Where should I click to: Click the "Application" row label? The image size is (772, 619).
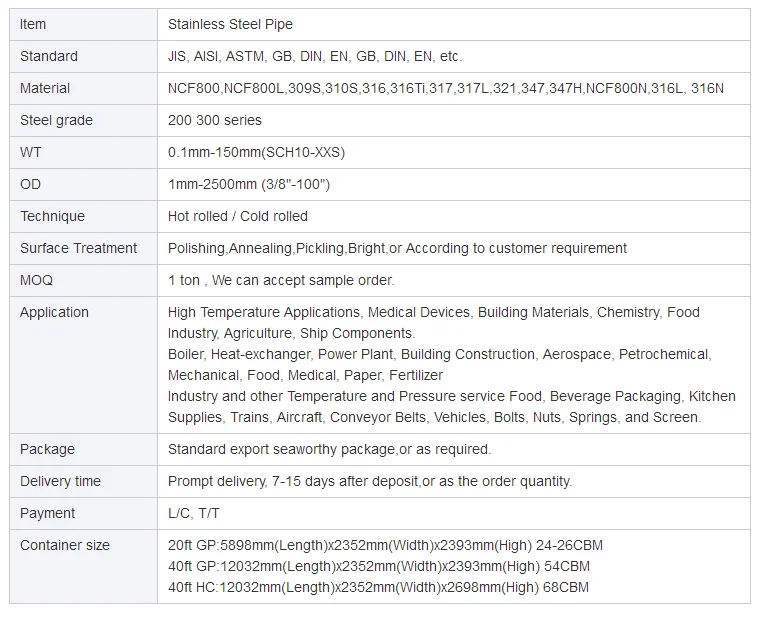click(54, 312)
